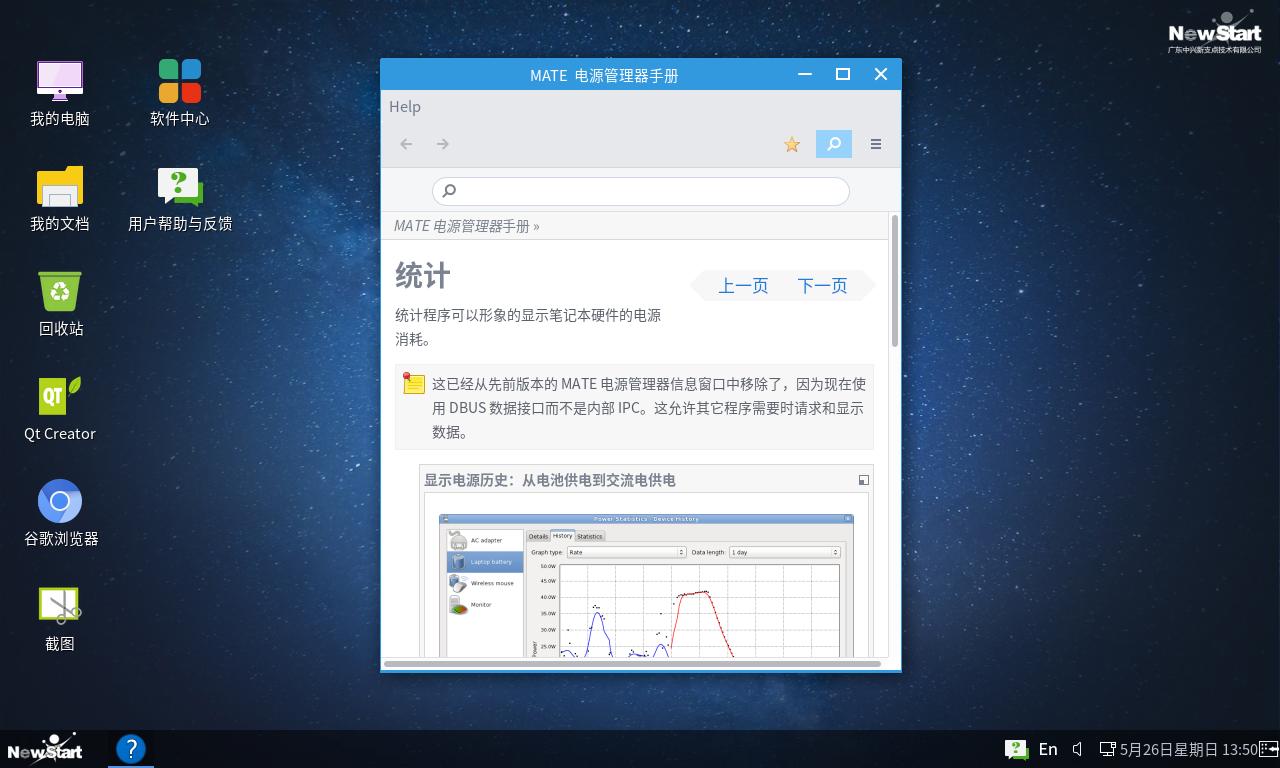Toggle the search bar magnifier button
The width and height of the screenshot is (1280, 768).
pyautogui.click(x=834, y=144)
